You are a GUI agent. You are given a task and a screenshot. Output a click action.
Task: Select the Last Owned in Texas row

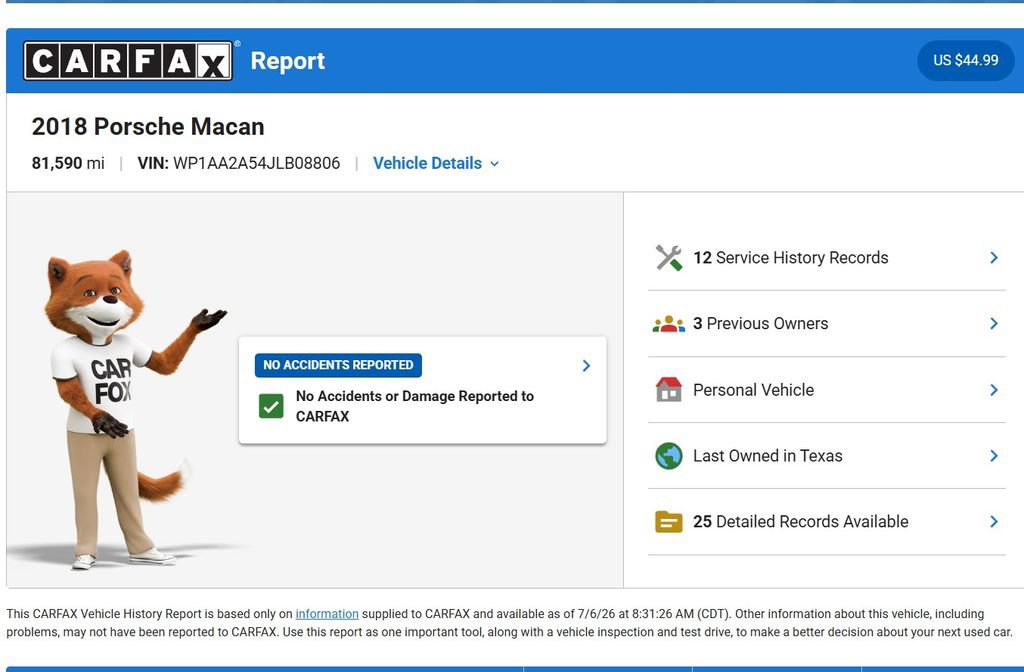[826, 456]
